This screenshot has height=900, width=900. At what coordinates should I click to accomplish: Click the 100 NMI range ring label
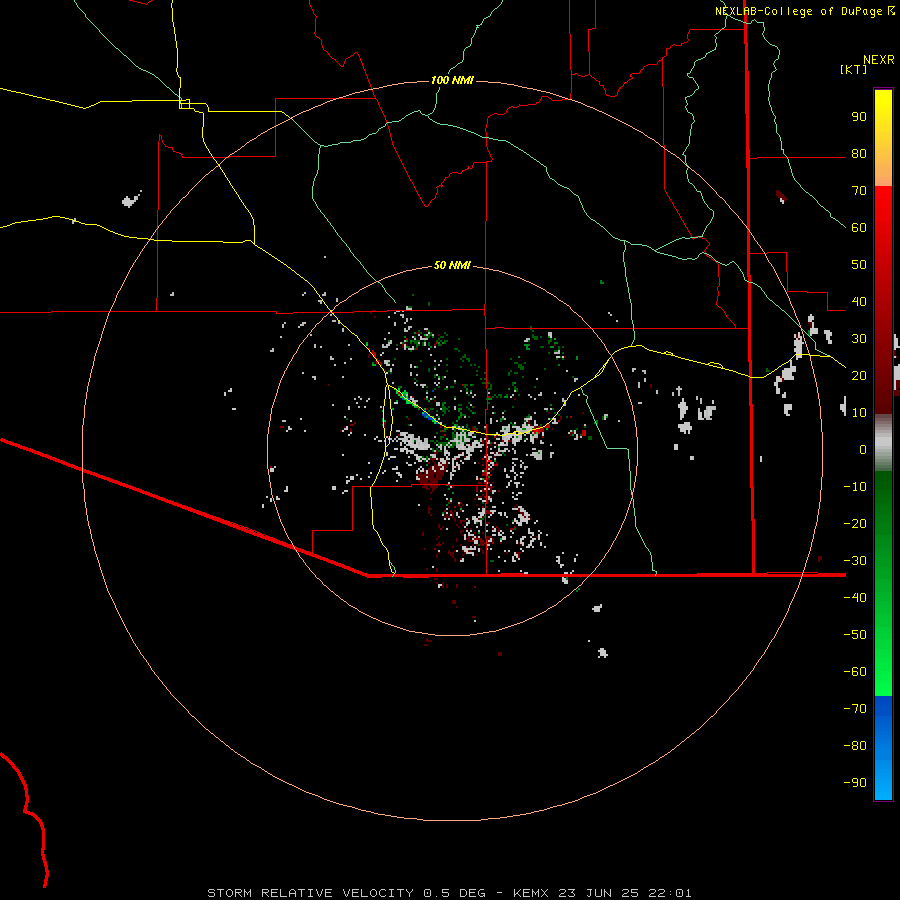(x=452, y=80)
